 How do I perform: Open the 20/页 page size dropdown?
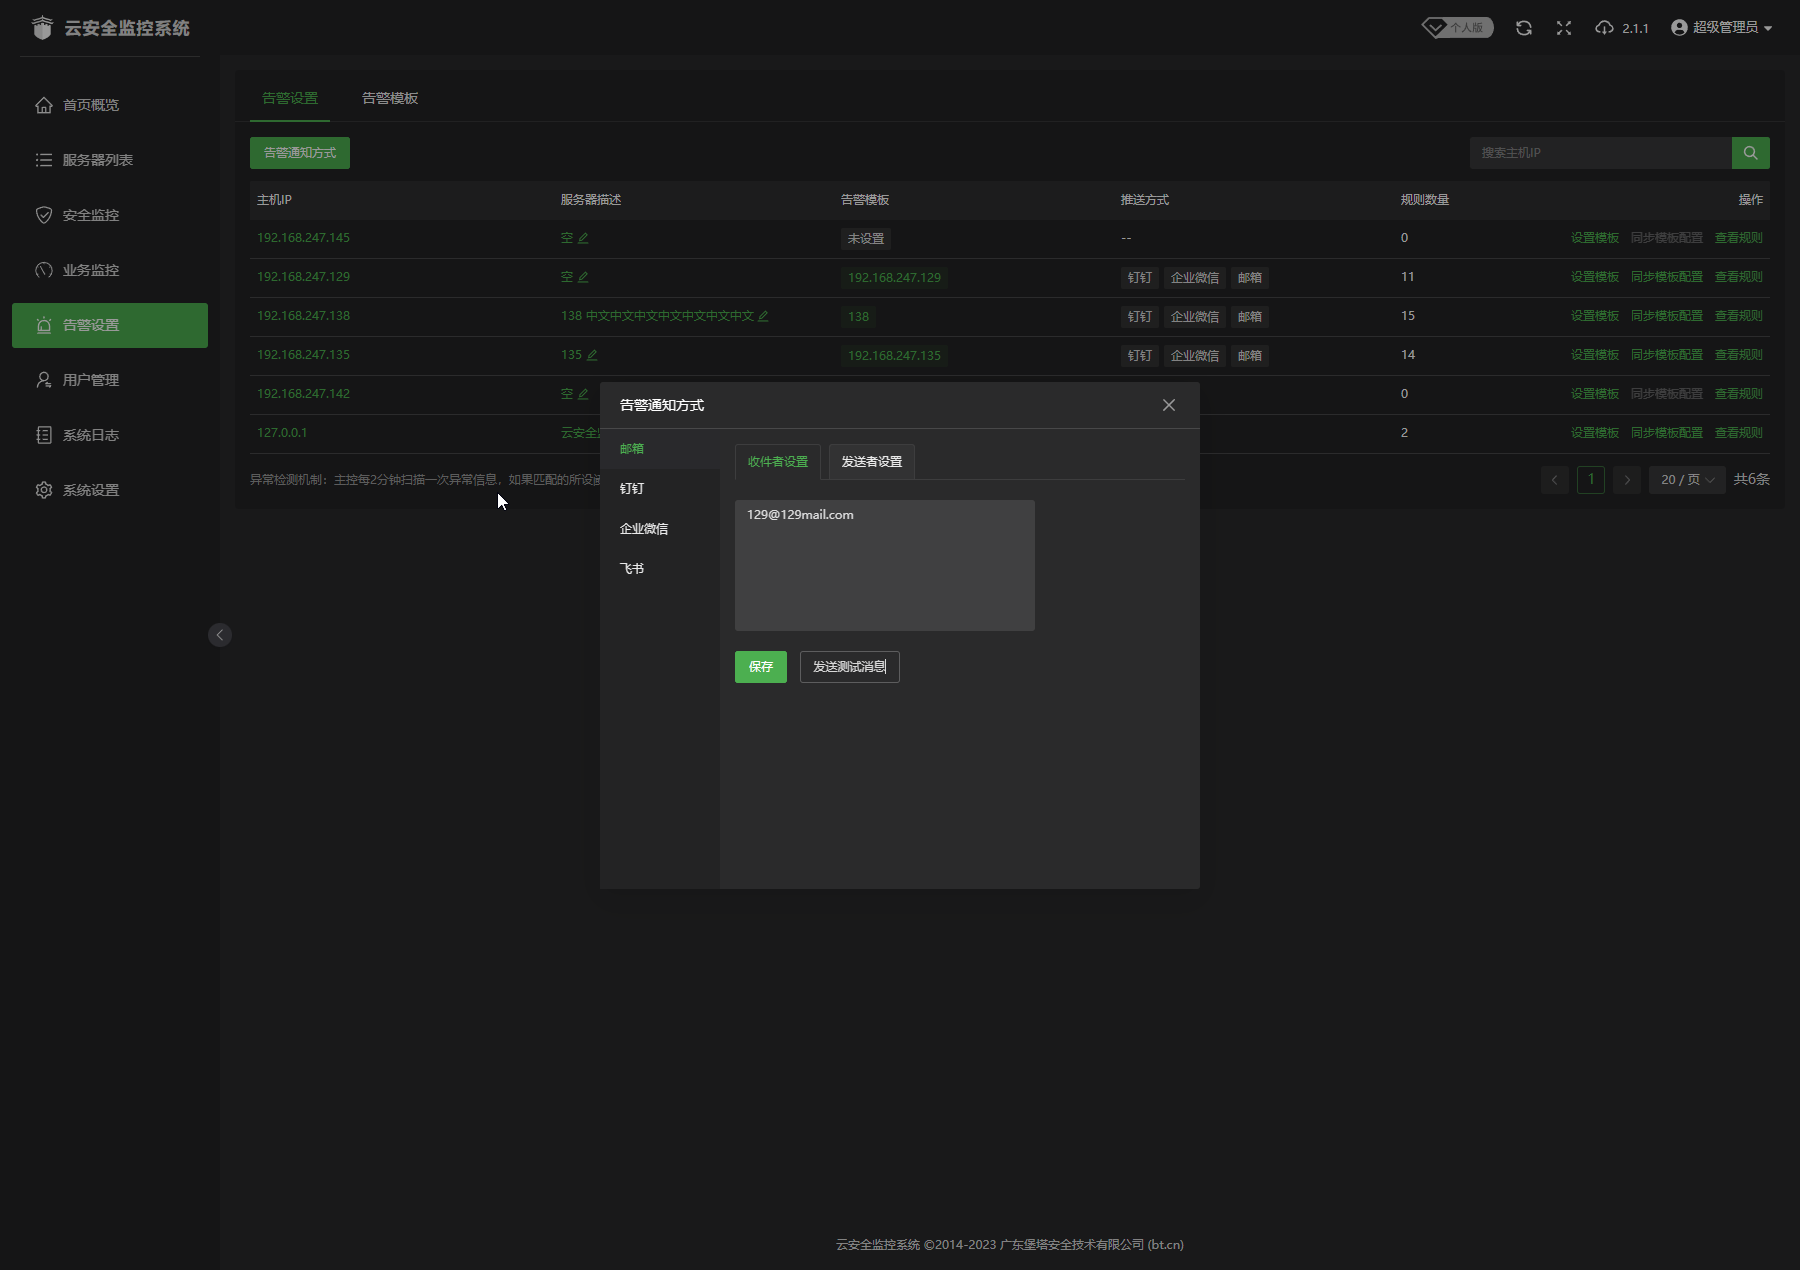[1686, 480]
